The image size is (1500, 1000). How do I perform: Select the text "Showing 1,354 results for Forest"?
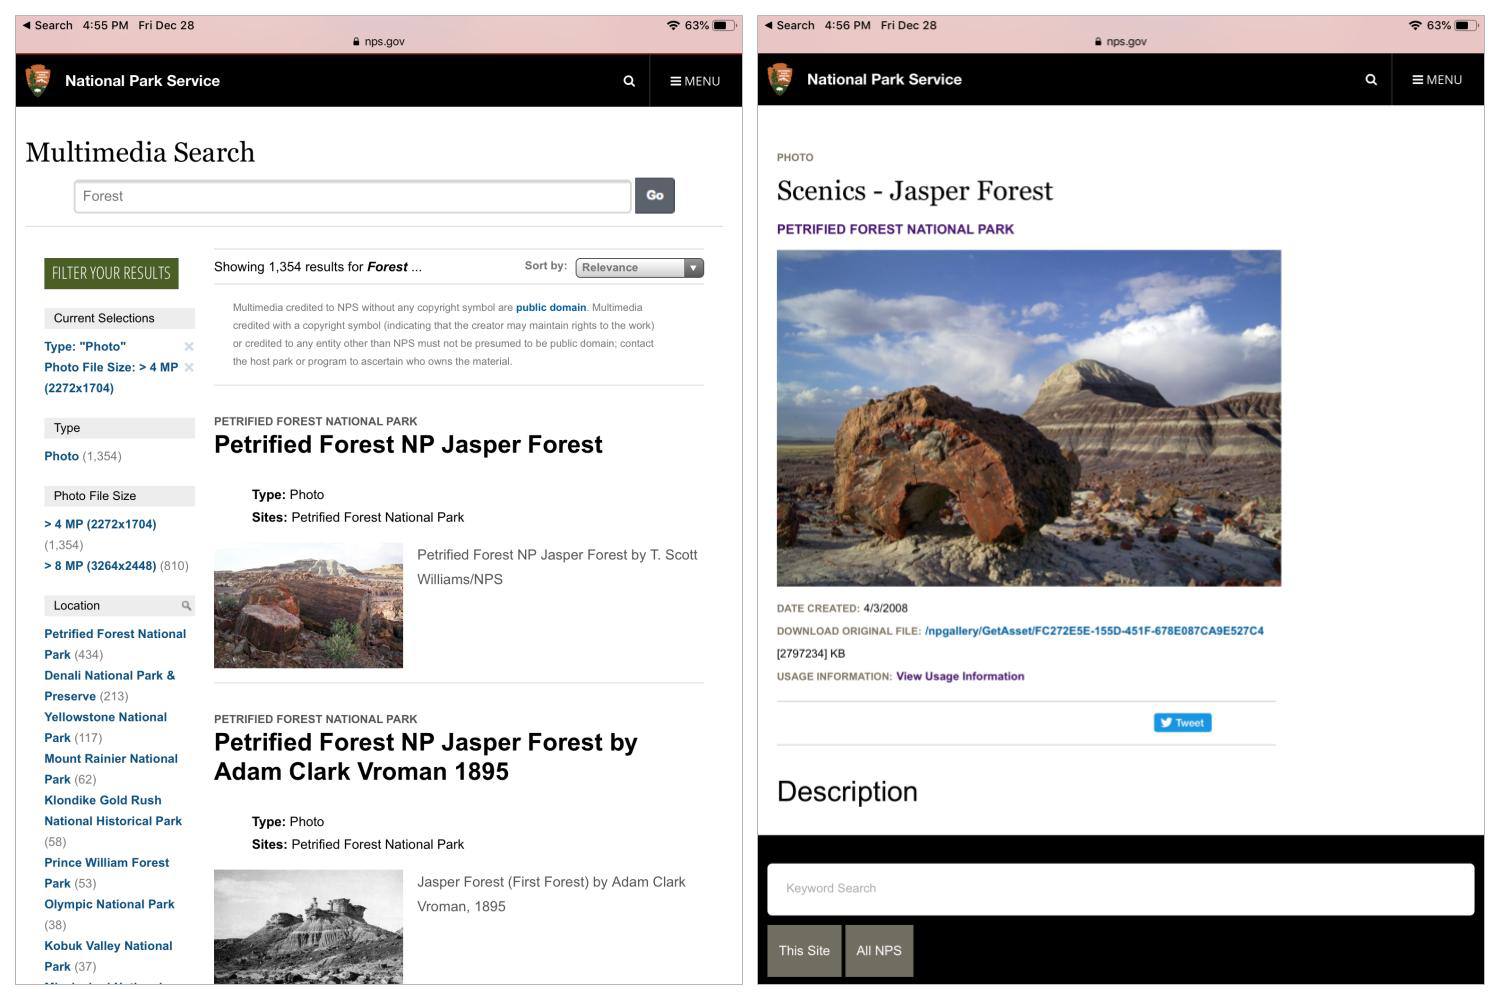pyautogui.click(x=311, y=267)
